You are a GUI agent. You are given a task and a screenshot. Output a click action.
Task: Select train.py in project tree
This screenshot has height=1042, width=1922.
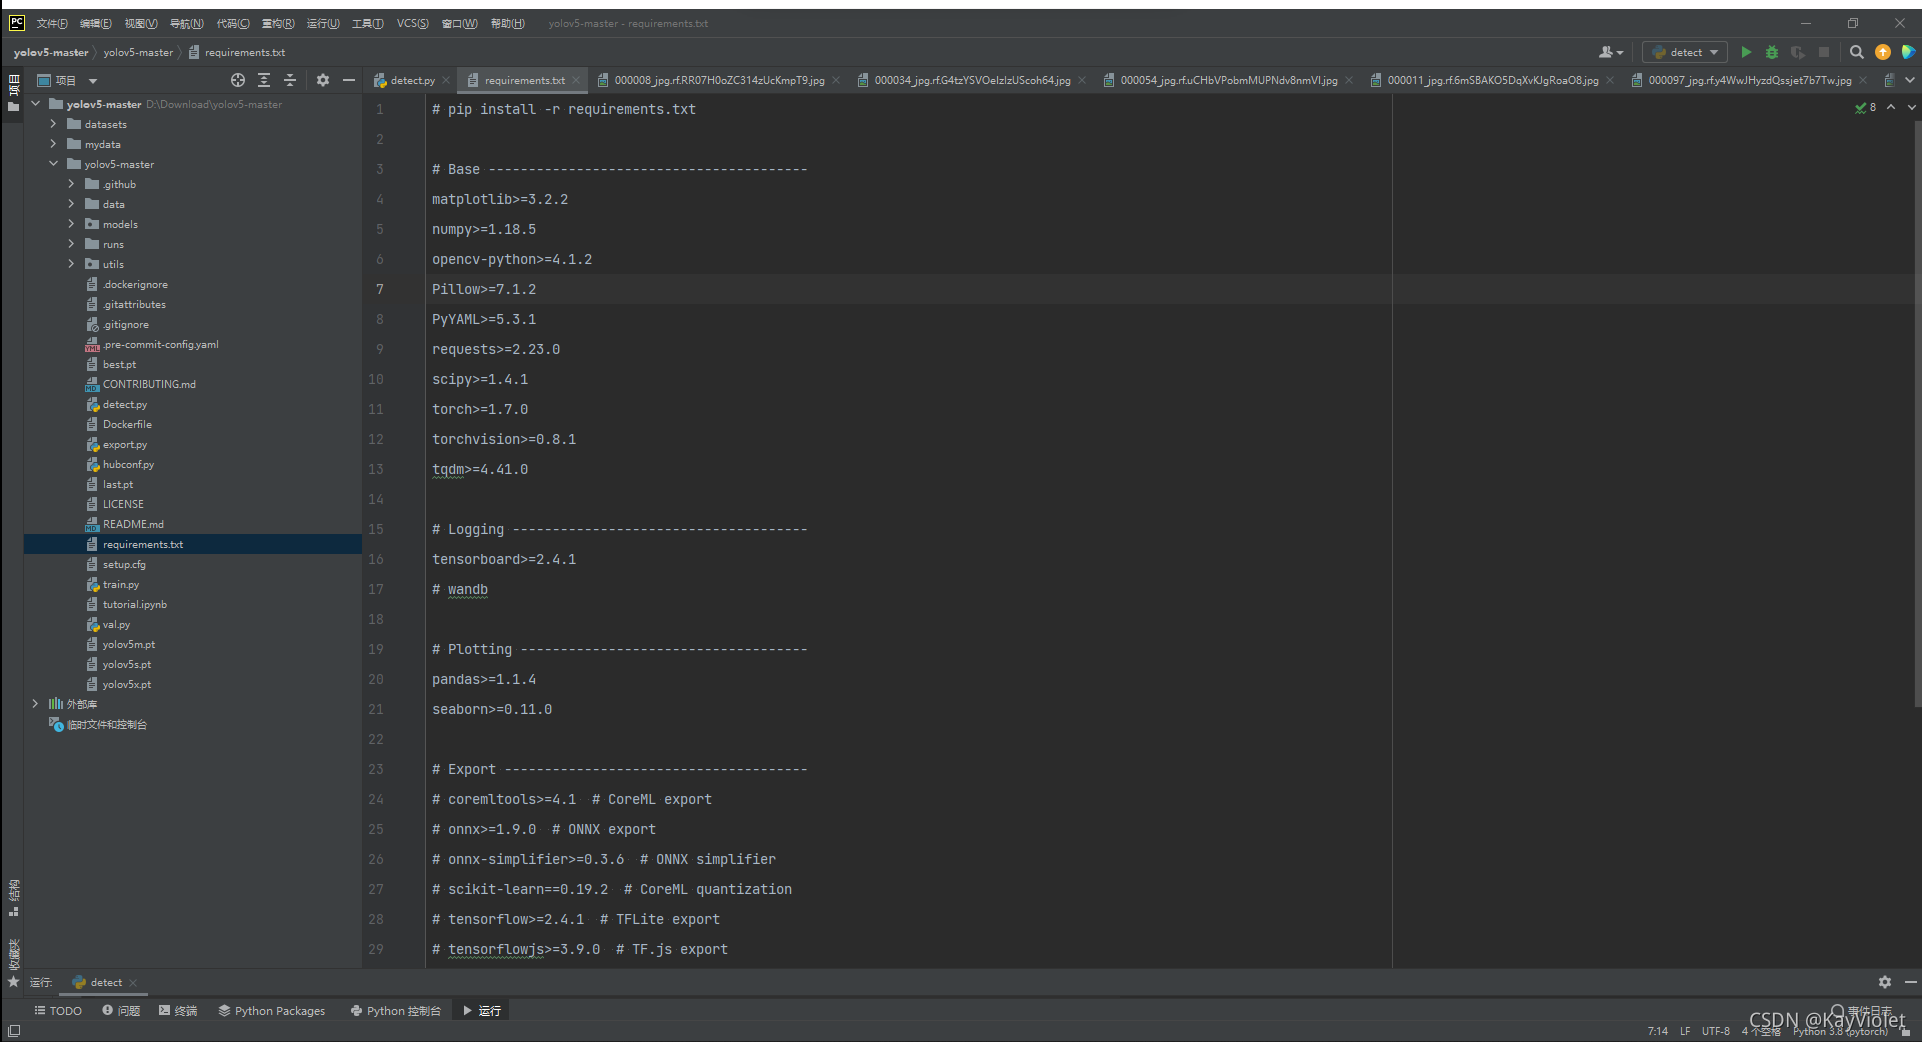click(120, 584)
